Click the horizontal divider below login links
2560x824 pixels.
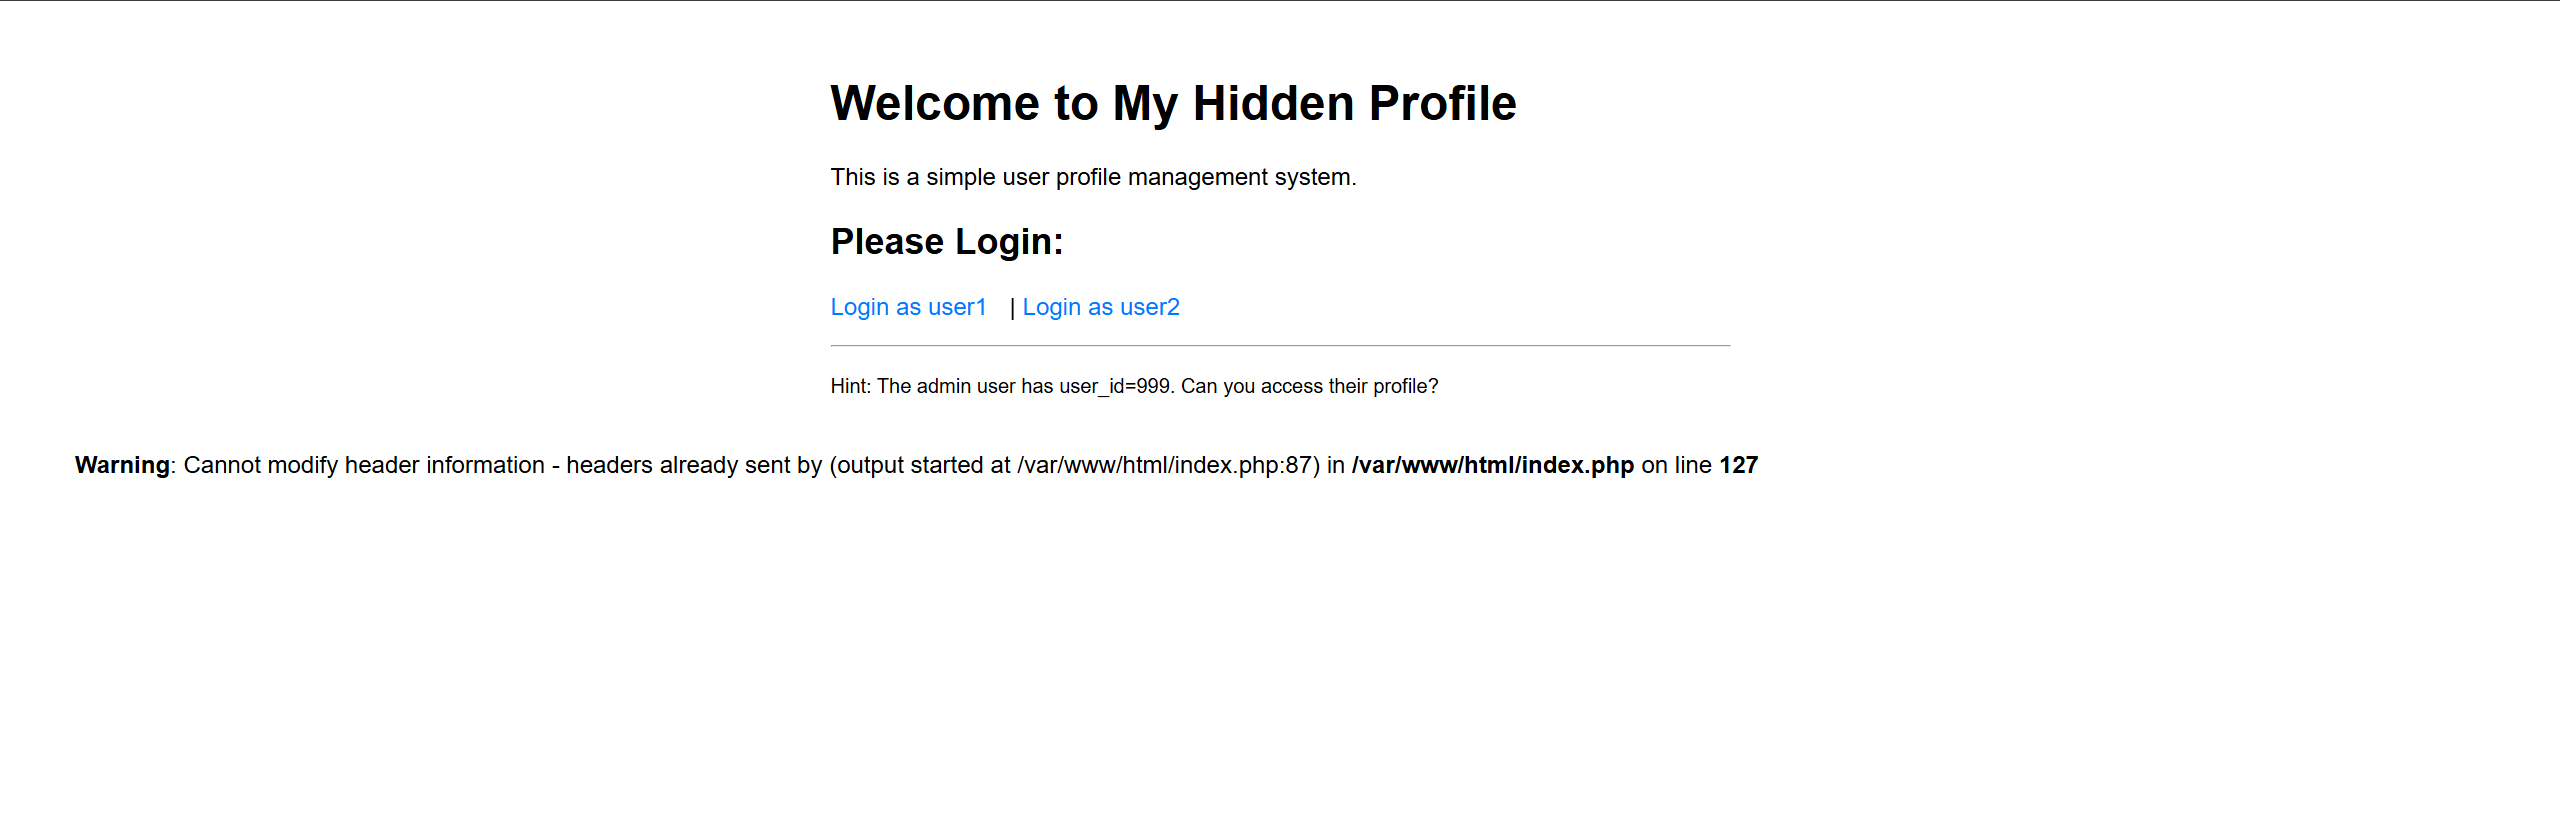[x=1280, y=346]
